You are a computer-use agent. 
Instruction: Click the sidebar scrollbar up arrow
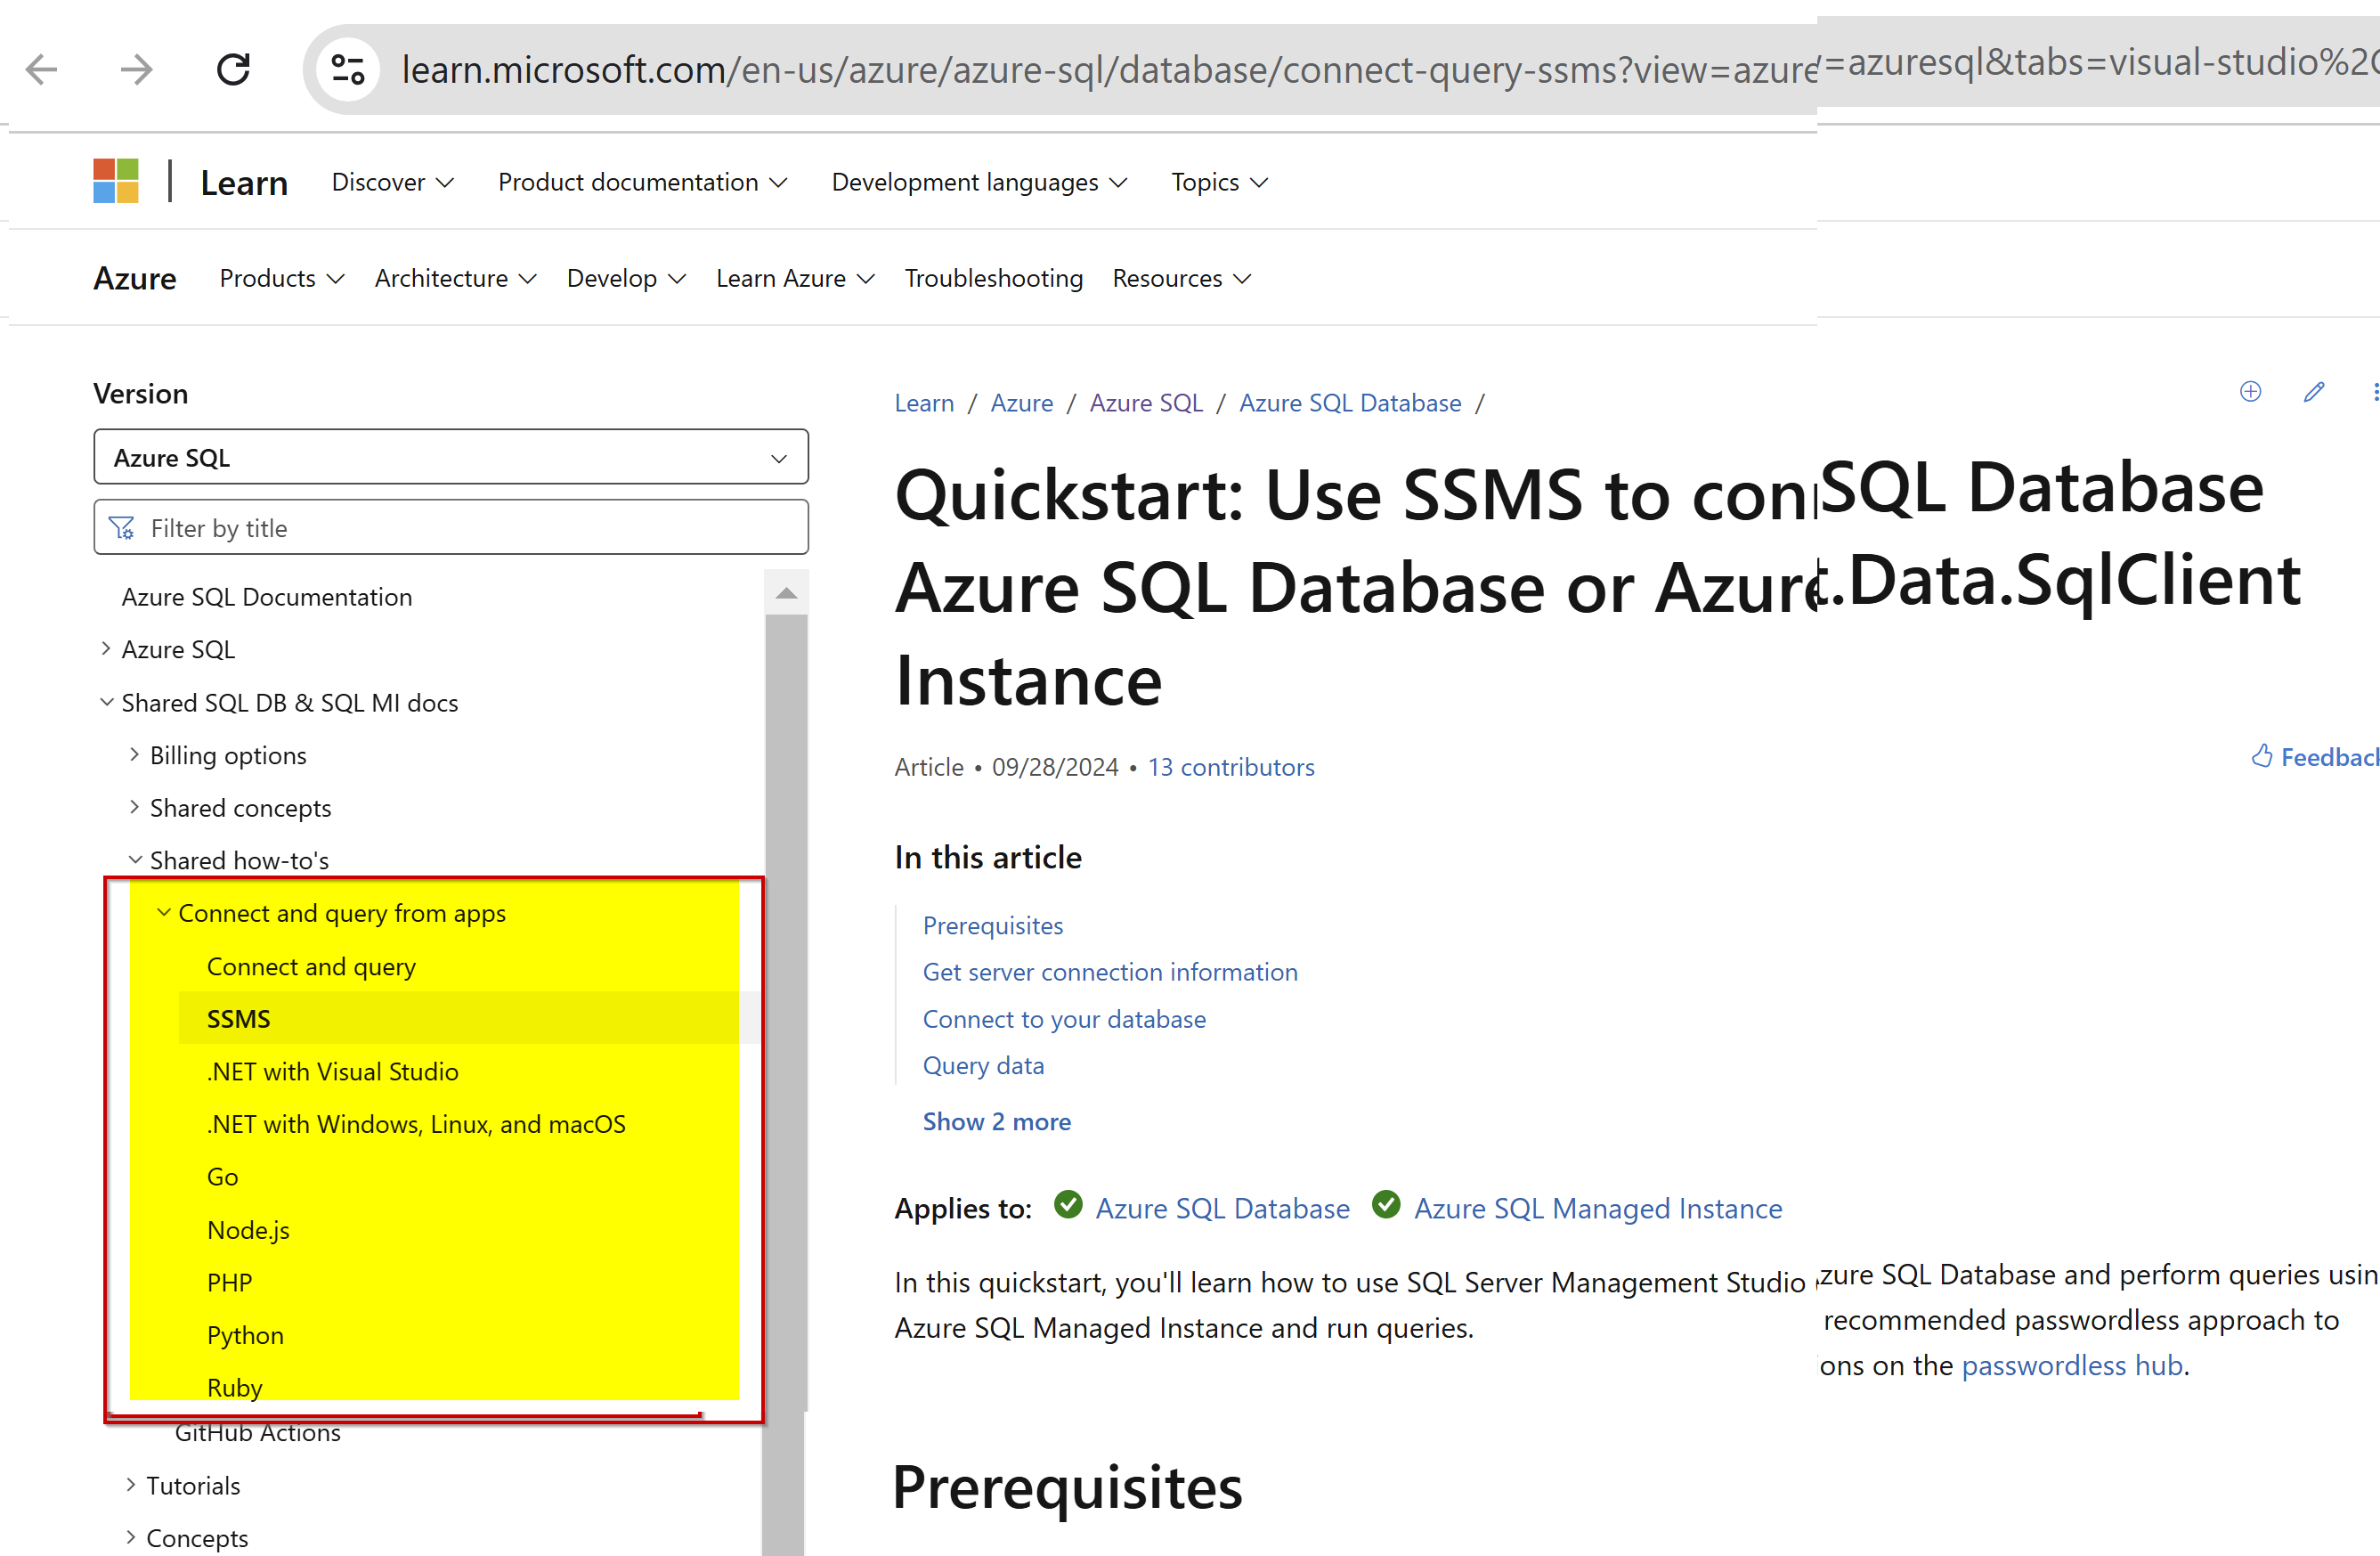pyautogui.click(x=786, y=593)
